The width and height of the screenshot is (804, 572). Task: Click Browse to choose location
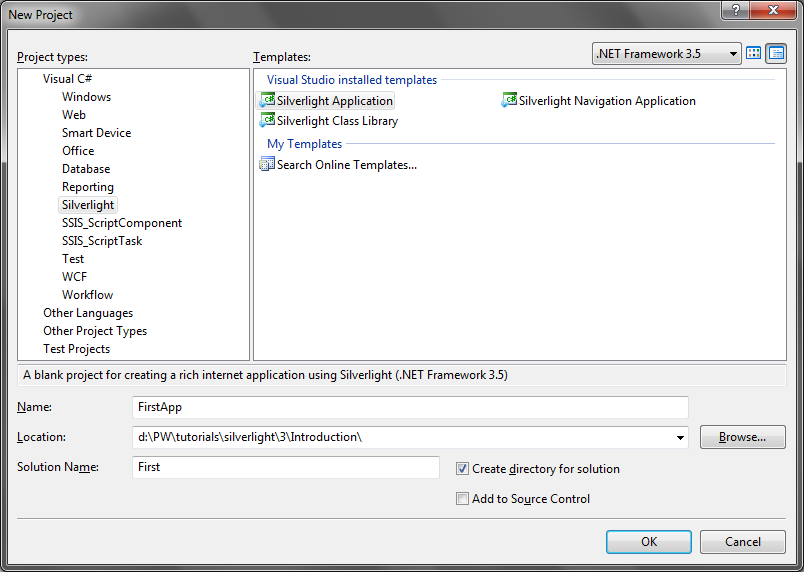[742, 437]
